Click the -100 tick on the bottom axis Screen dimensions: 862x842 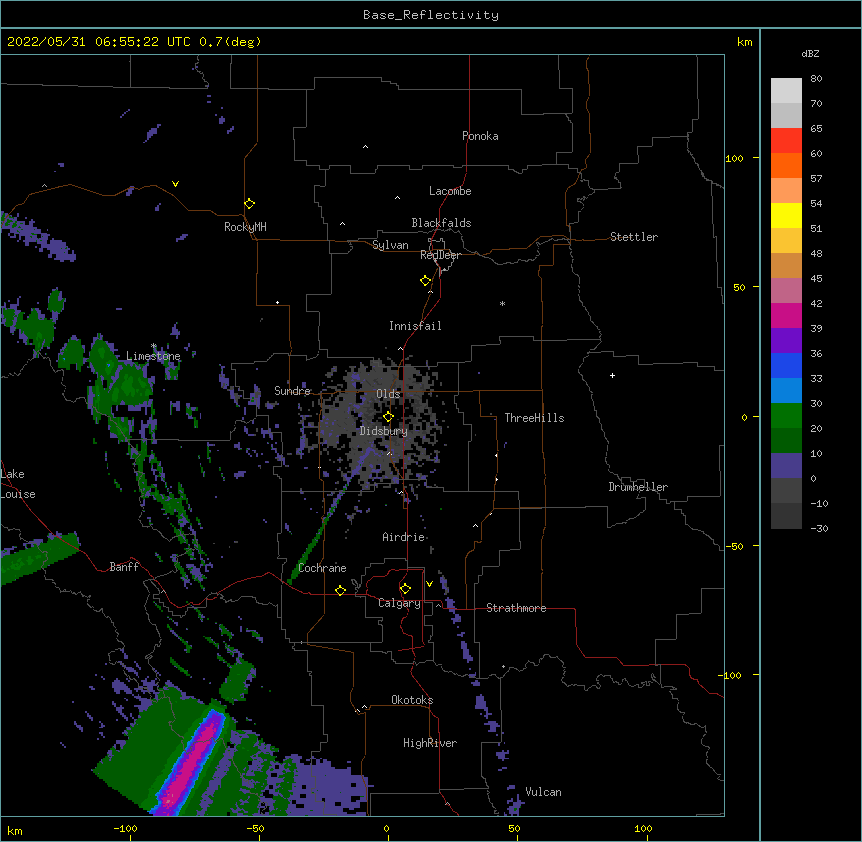tap(125, 828)
